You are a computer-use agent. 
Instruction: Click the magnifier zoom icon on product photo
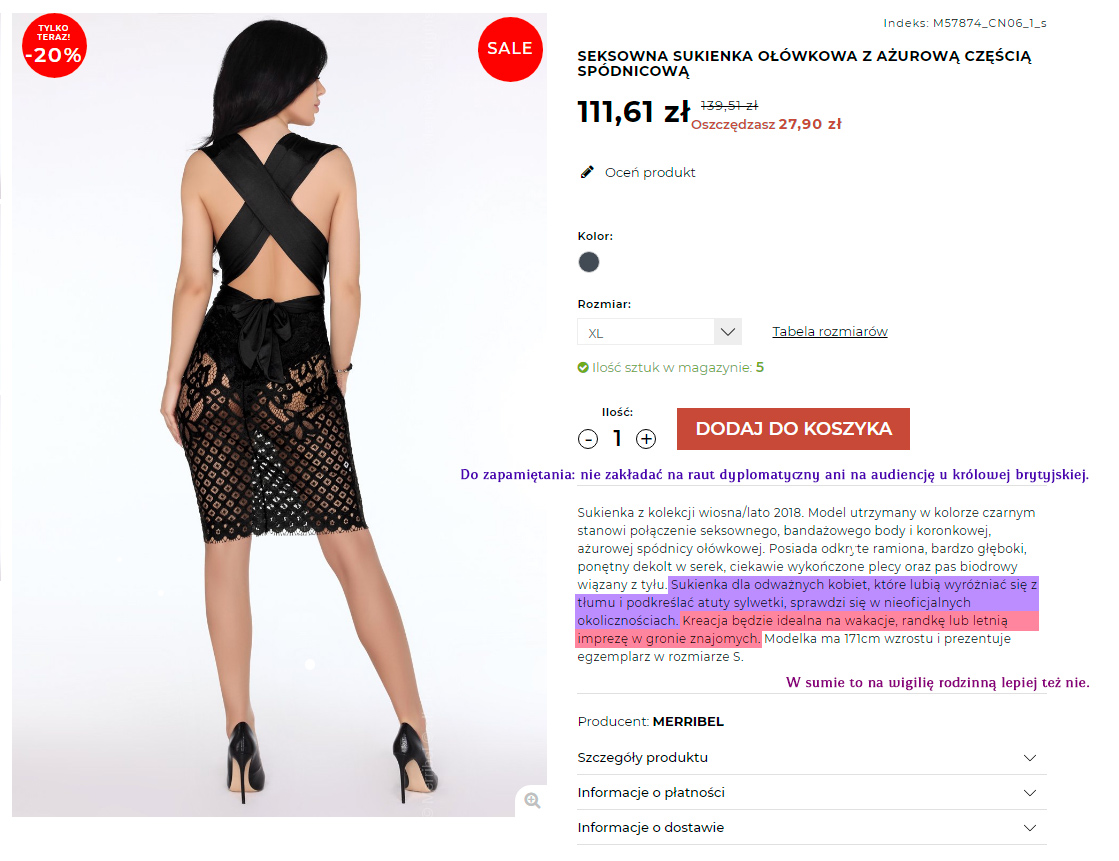click(x=532, y=800)
